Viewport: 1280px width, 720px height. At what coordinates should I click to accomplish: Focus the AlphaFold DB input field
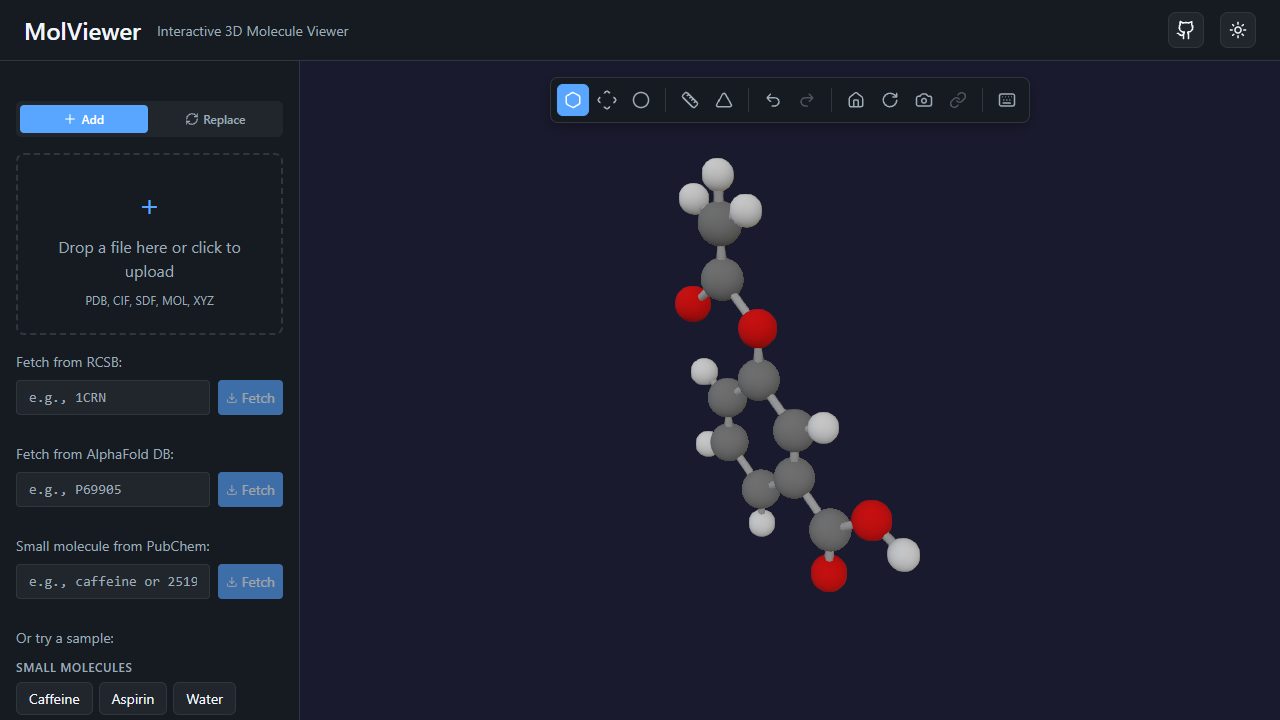113,489
